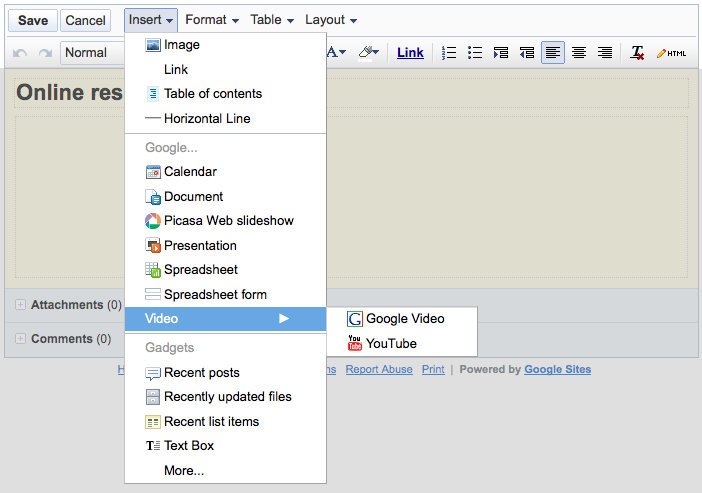The height and width of the screenshot is (493, 702).
Task: Align text to the right
Action: tap(605, 53)
